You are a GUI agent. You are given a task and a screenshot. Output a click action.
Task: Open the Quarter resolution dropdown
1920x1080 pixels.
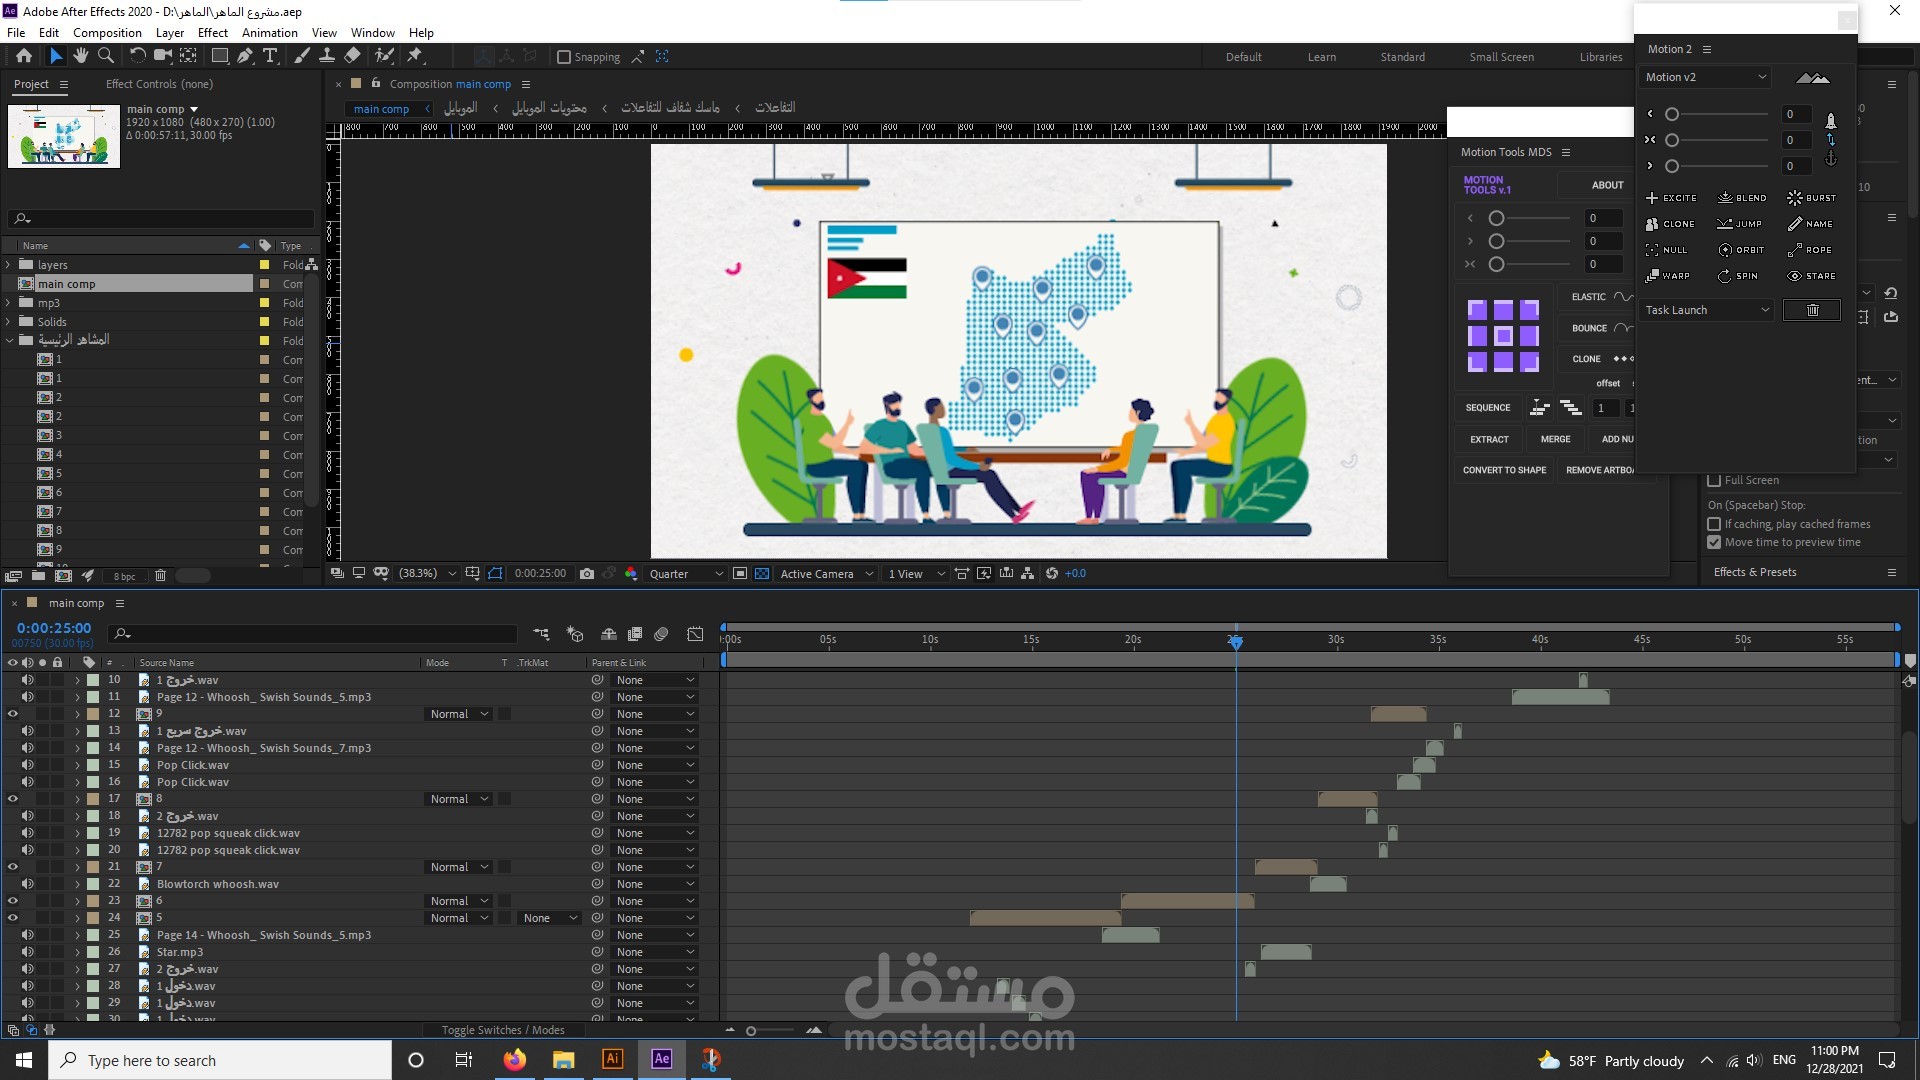tap(685, 574)
